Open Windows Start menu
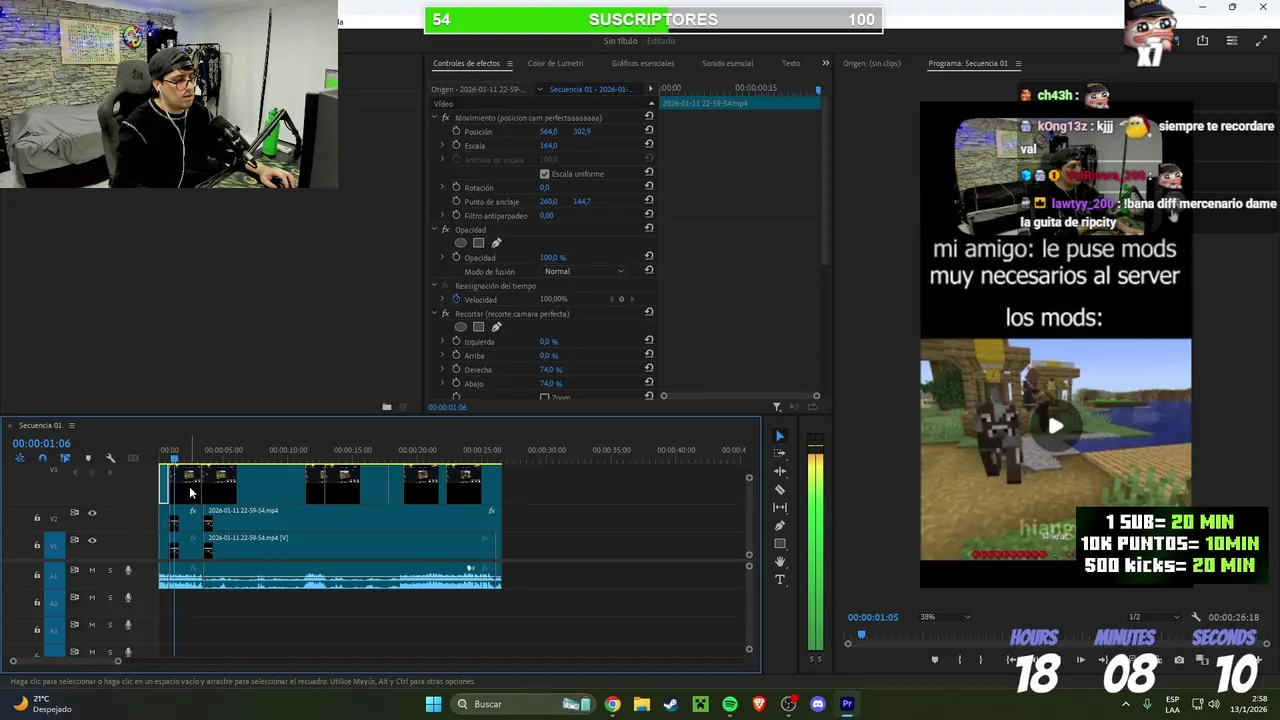The image size is (1280, 720). pyautogui.click(x=433, y=704)
